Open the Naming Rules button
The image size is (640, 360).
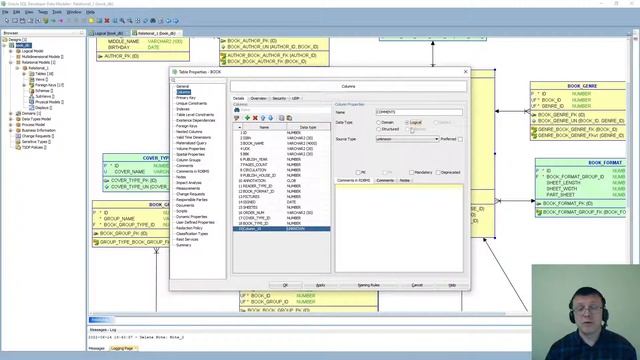[x=368, y=285]
